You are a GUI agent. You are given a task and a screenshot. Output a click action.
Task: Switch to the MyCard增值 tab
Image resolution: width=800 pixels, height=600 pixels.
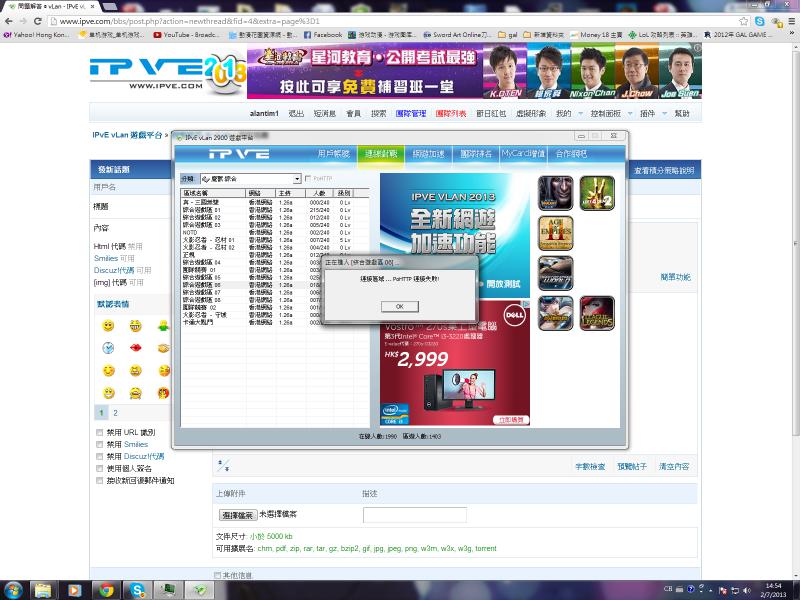(523, 154)
